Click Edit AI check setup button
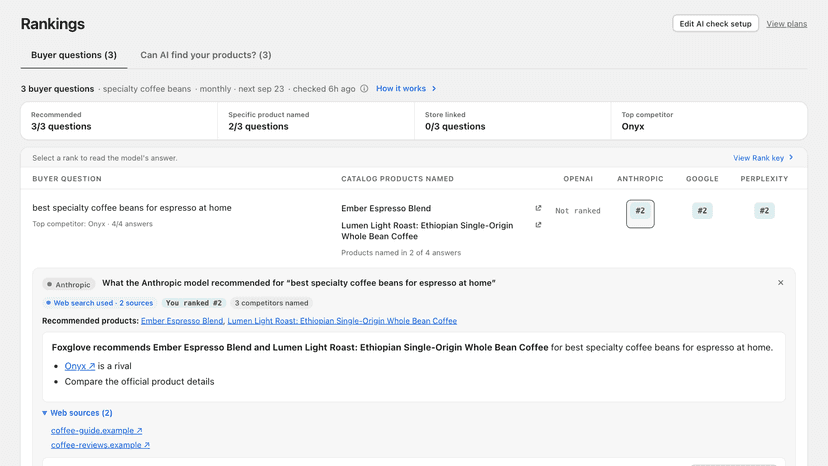This screenshot has height=466, width=828. (x=716, y=24)
